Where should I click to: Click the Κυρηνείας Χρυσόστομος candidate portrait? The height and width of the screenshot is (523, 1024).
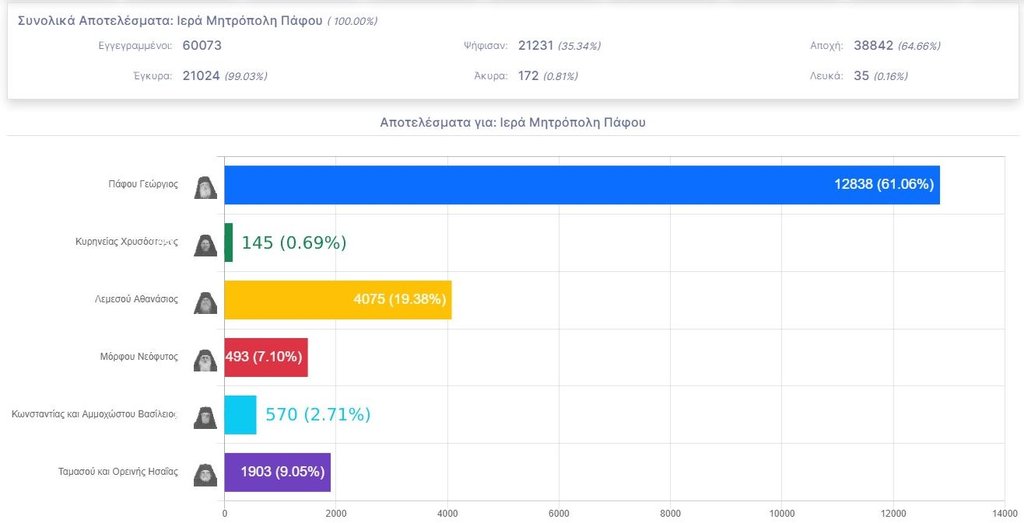click(x=205, y=245)
